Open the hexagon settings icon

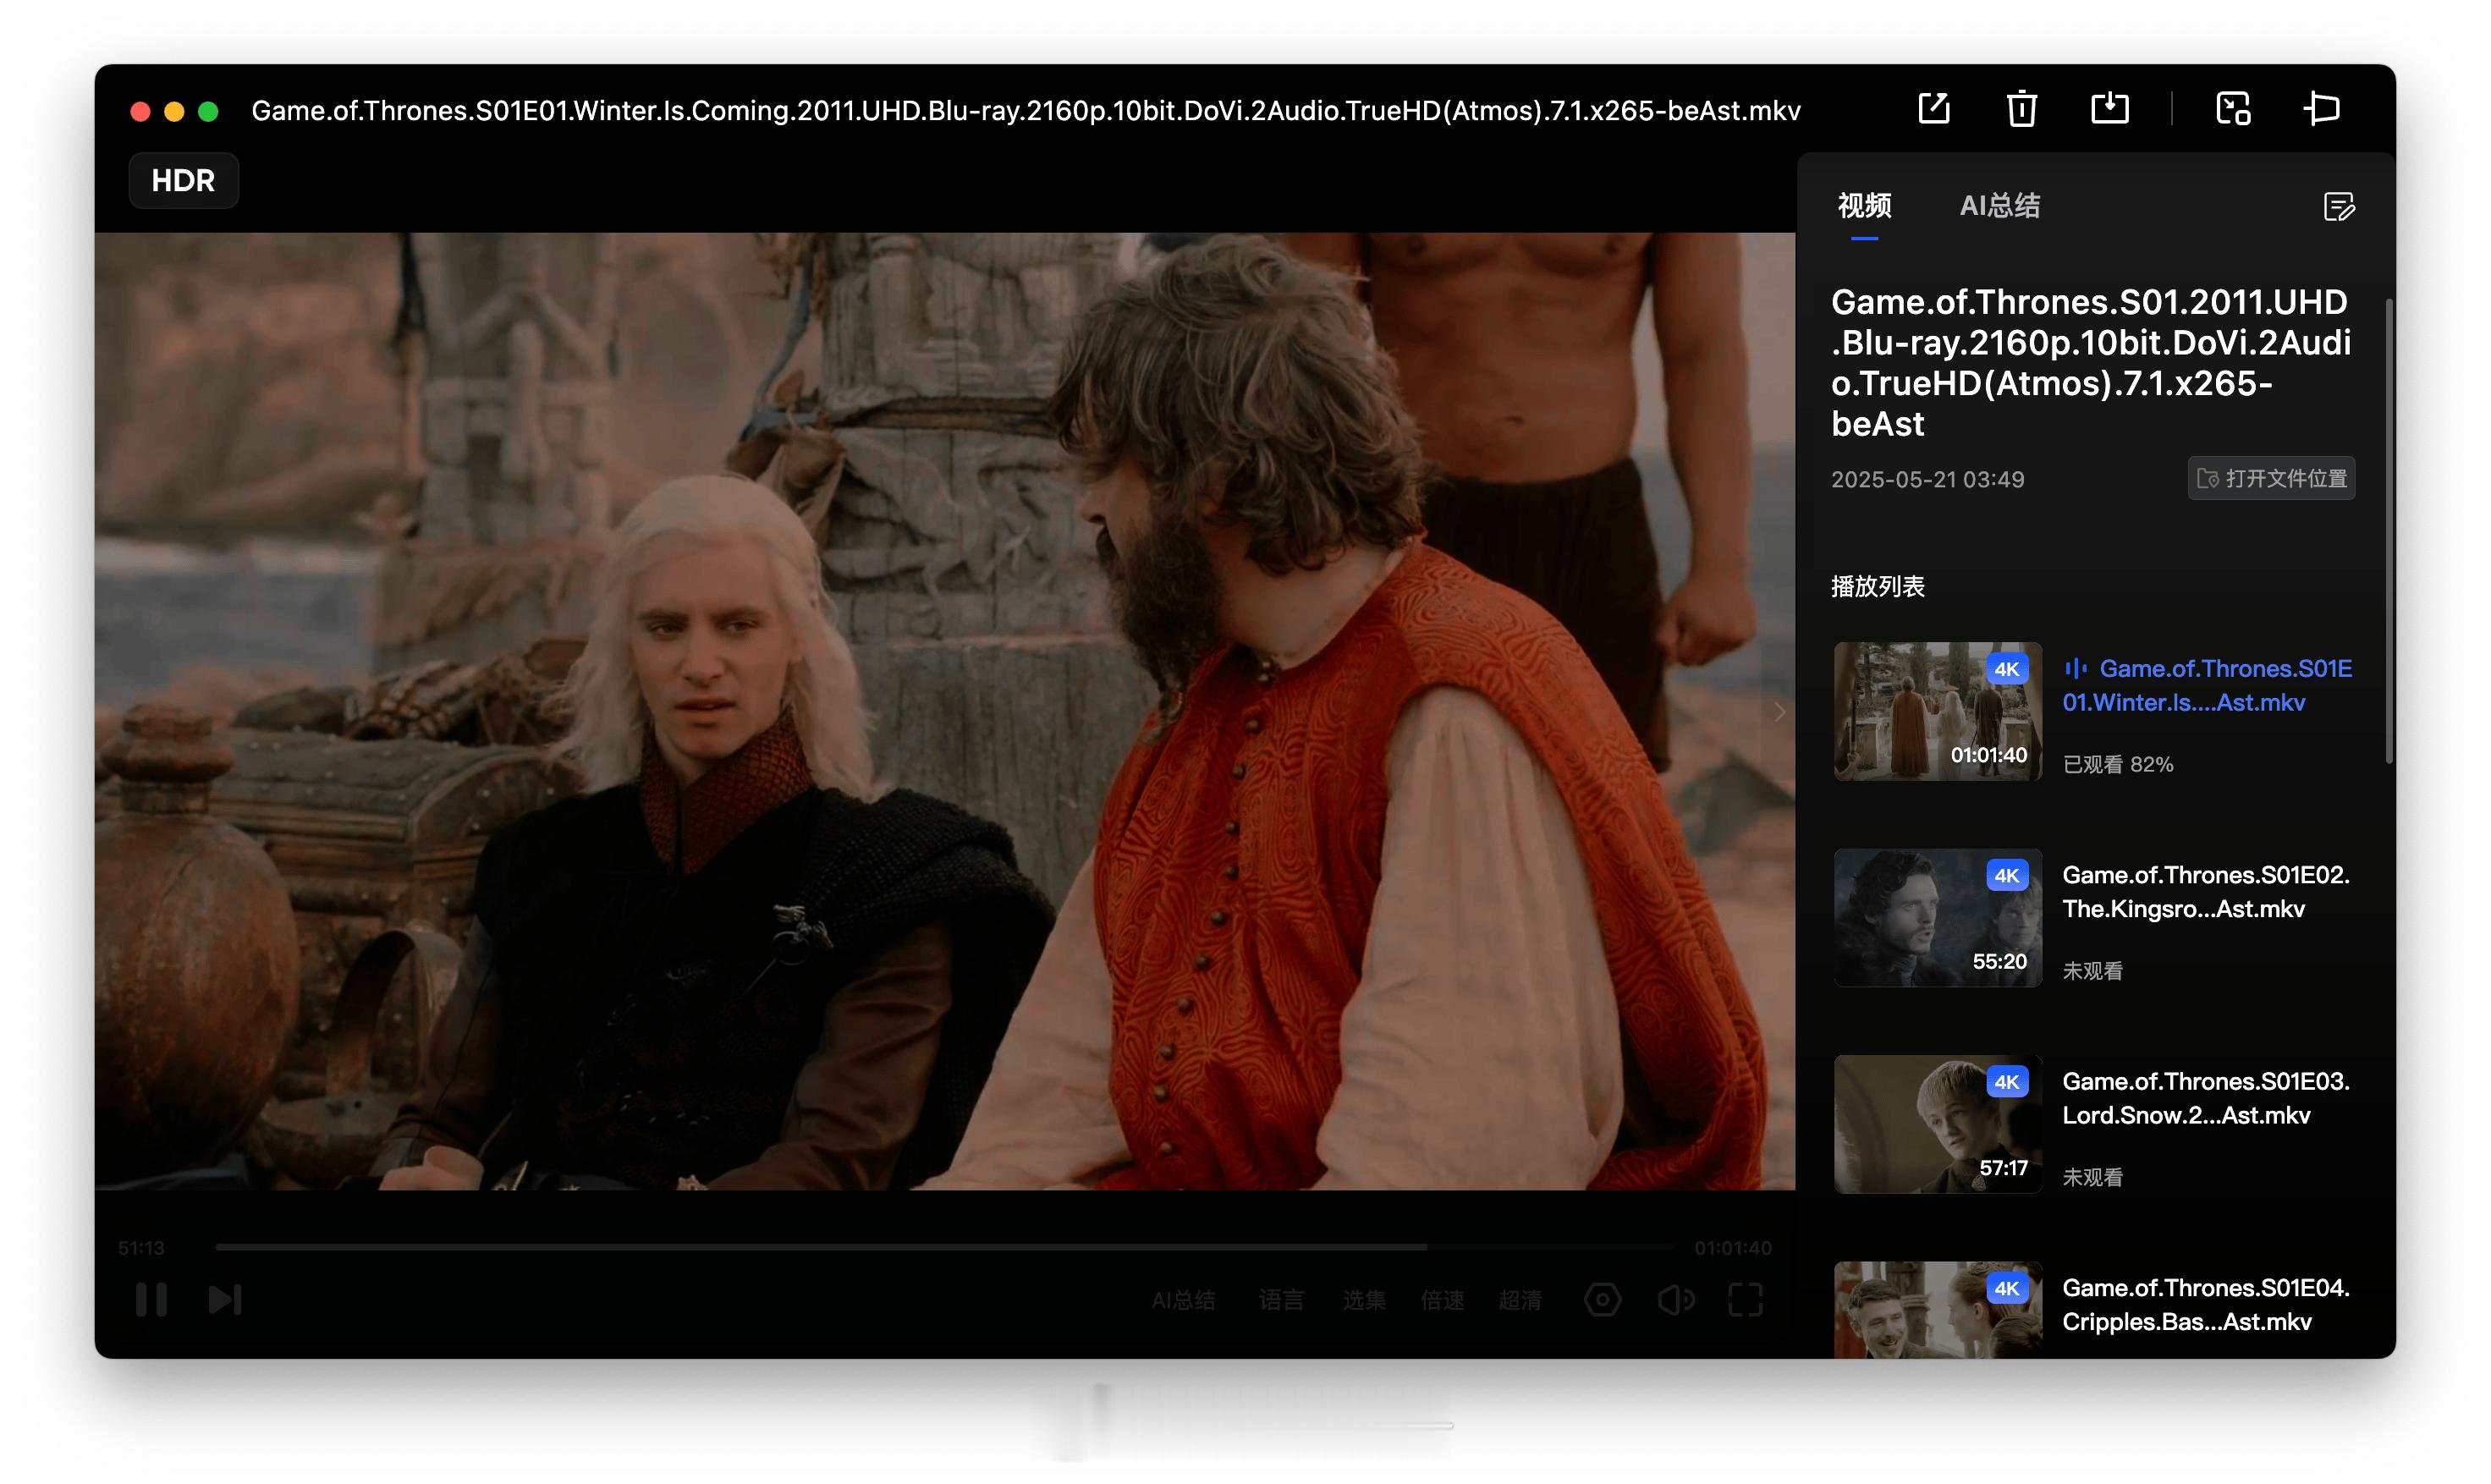click(1602, 1299)
